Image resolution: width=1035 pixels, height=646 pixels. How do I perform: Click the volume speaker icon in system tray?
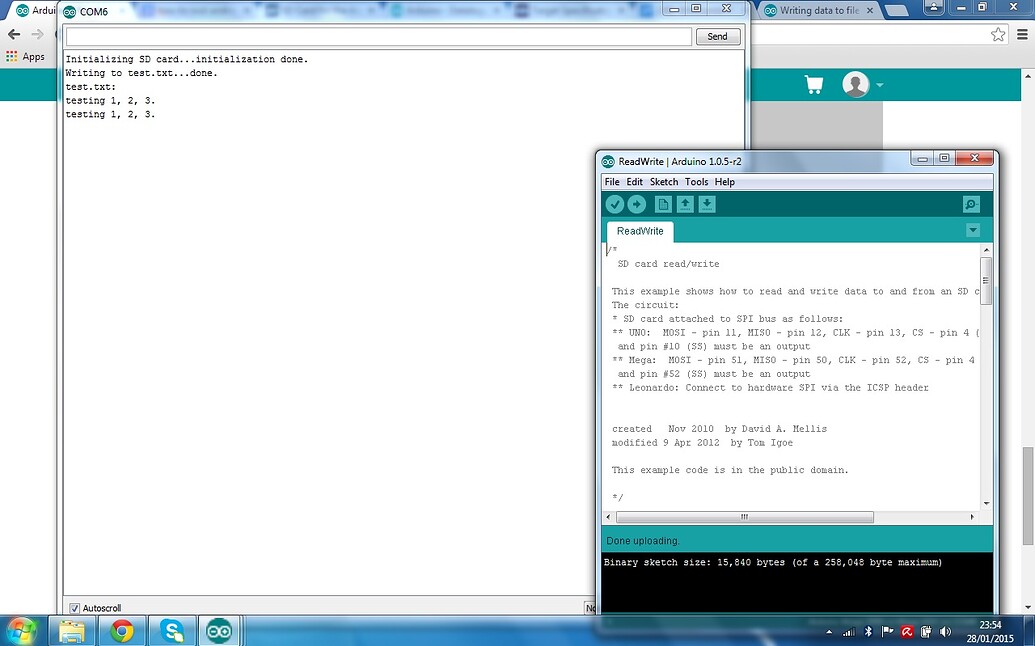(945, 631)
